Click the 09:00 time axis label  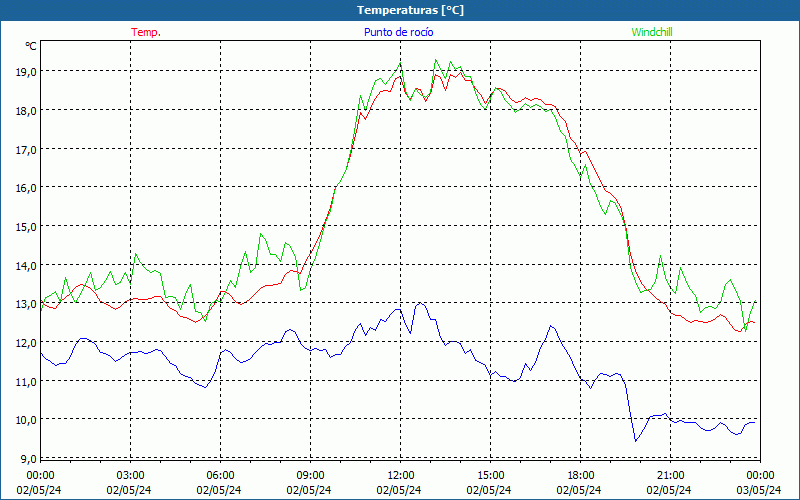pyautogui.click(x=310, y=476)
